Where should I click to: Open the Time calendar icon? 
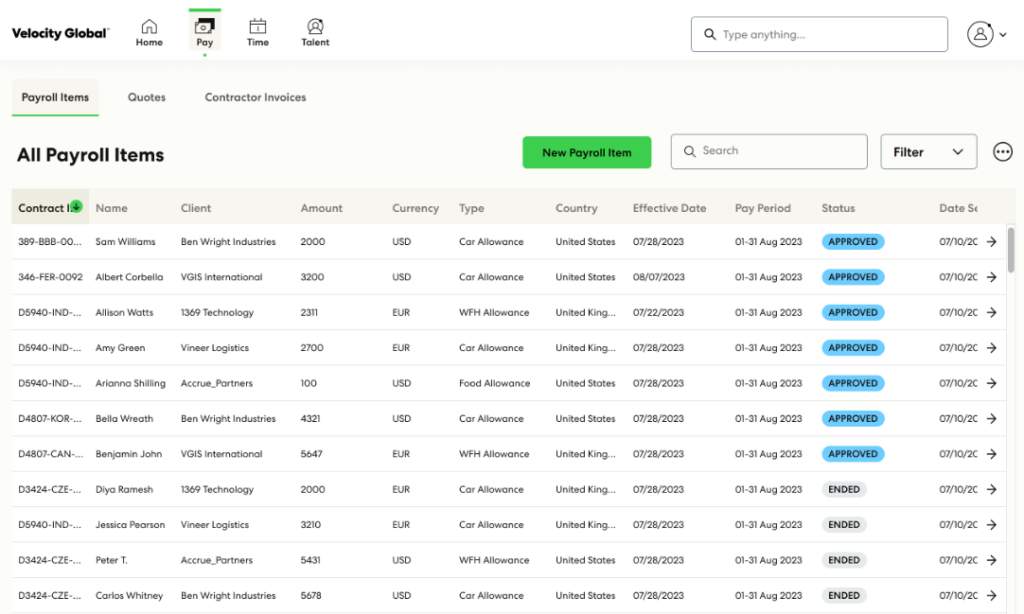coord(257,26)
